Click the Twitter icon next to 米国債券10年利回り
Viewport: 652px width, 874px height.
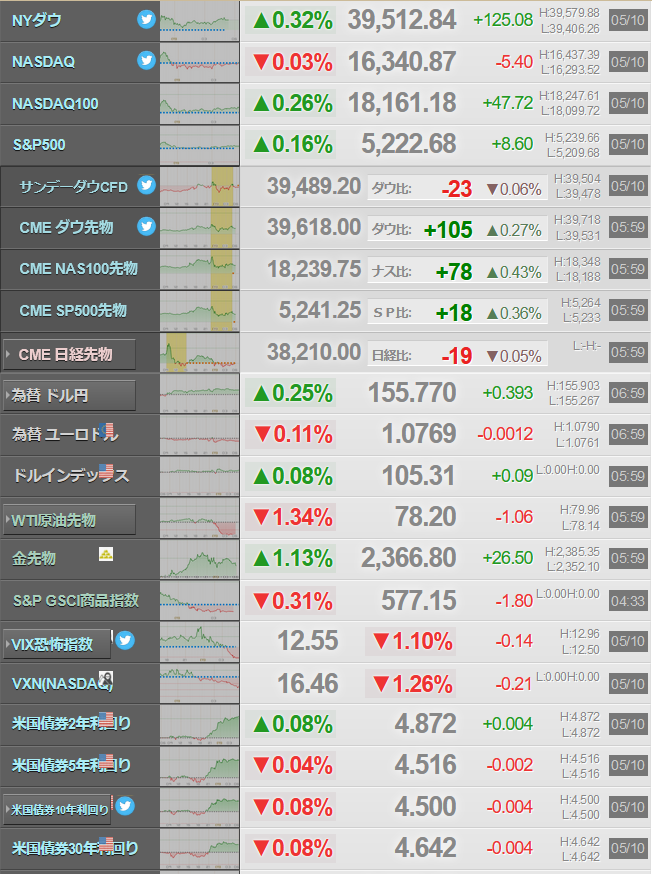pyautogui.click(x=125, y=806)
